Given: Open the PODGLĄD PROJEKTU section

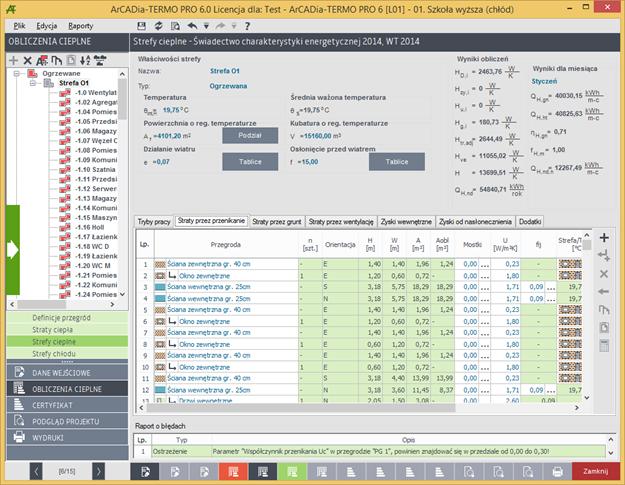Looking at the screenshot, I should coord(67,421).
